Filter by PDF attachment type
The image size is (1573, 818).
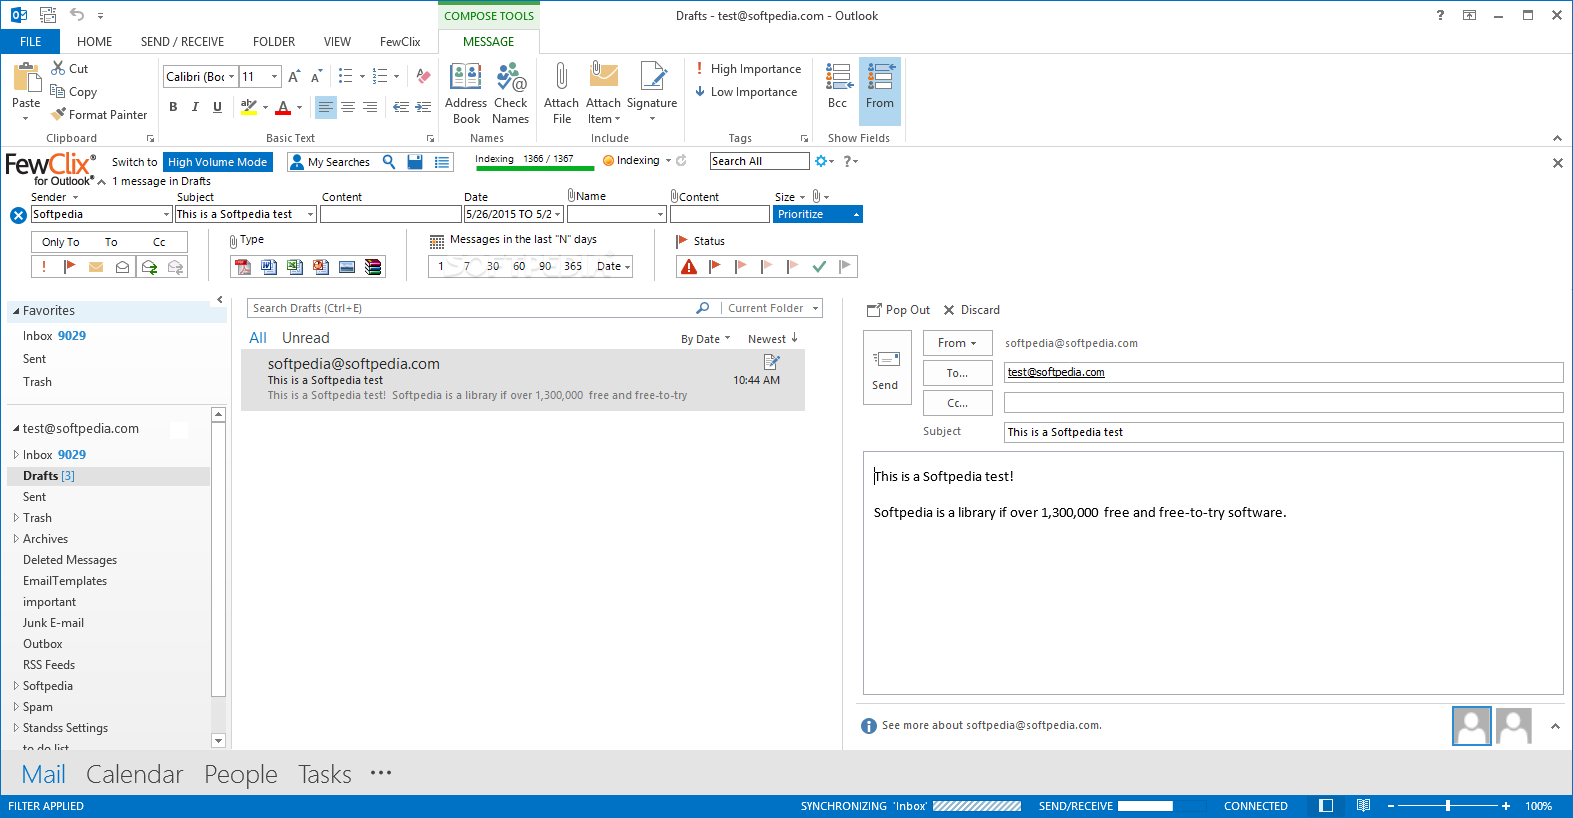242,267
